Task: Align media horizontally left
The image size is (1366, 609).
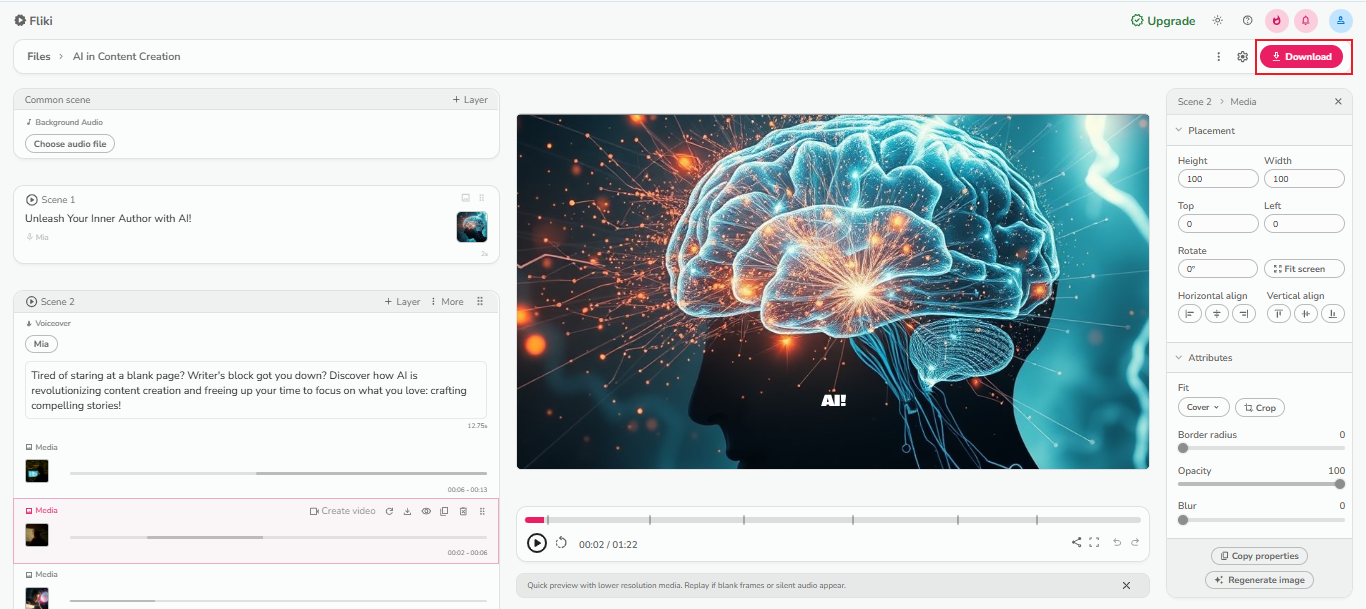Action: tap(1190, 314)
